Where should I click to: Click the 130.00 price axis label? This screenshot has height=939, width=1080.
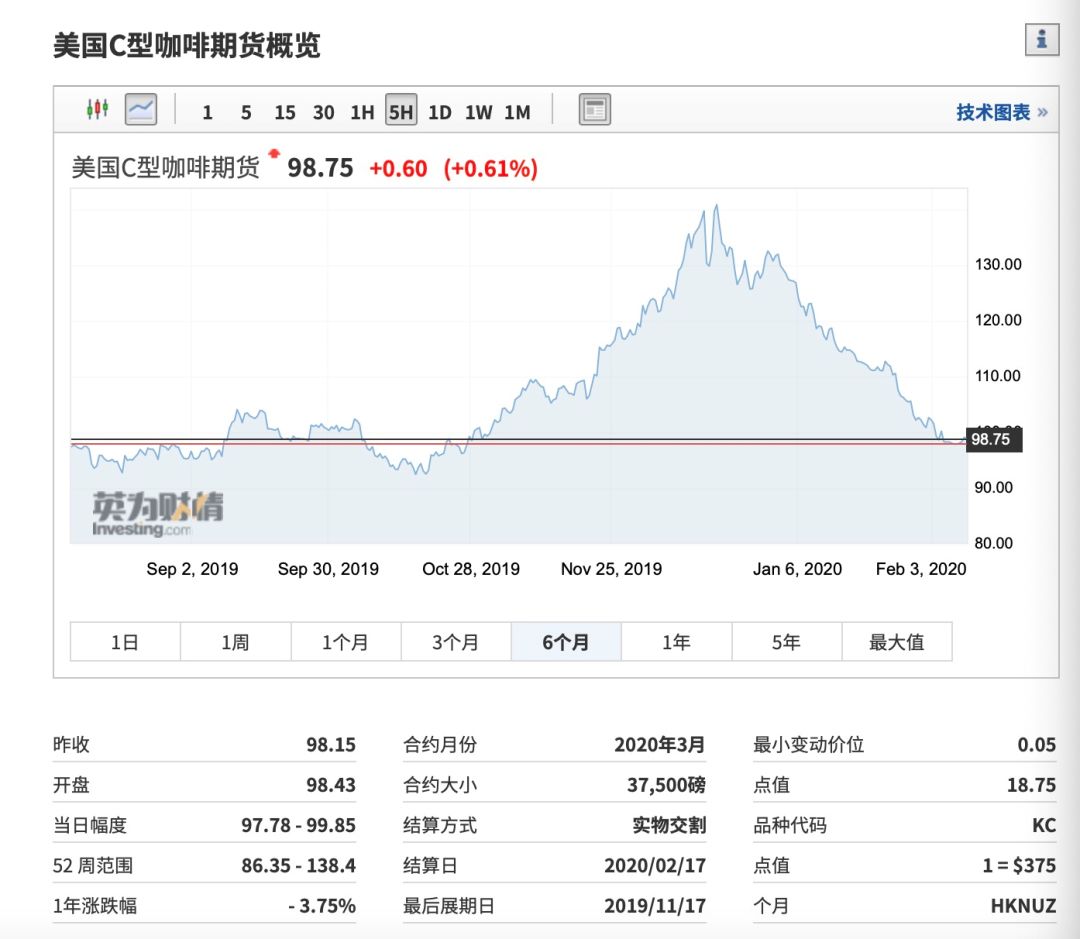pyautogui.click(x=998, y=264)
